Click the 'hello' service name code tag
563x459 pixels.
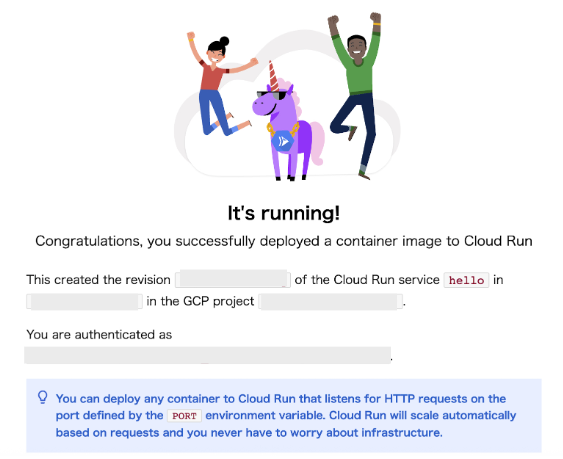point(466,280)
